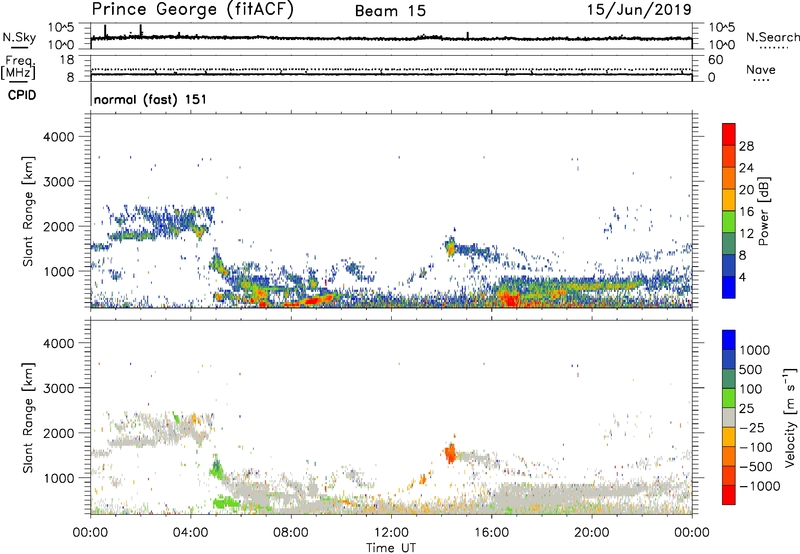Click the date '15/Jun/2019'
800x554 pixels.
point(639,10)
